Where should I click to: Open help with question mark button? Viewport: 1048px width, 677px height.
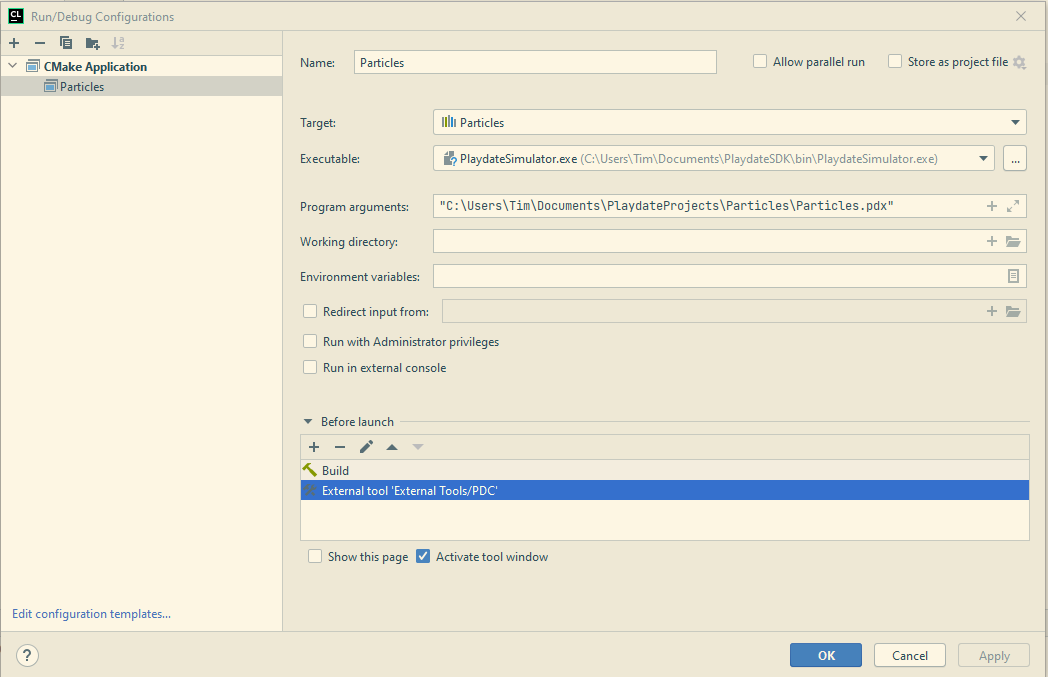pos(27,656)
